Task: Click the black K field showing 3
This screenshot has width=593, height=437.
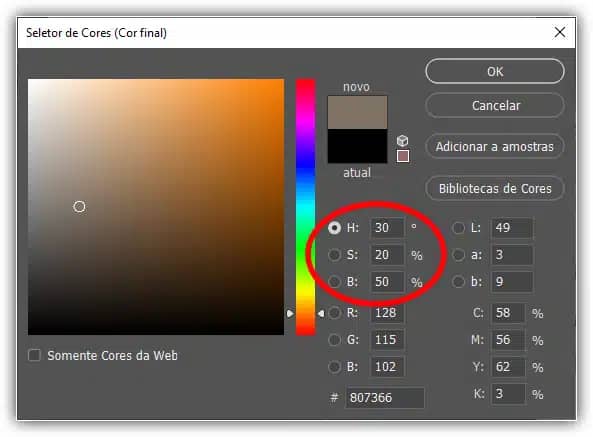Action: (x=508, y=394)
